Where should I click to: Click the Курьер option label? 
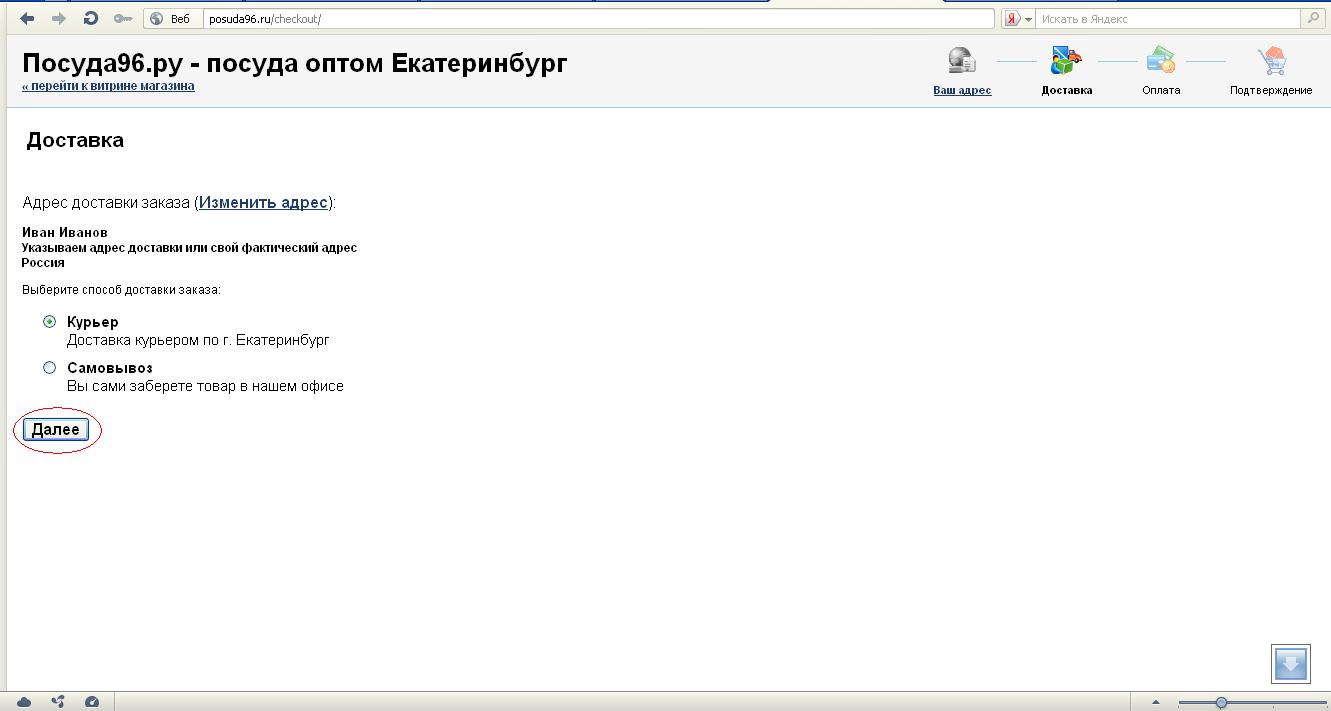[x=93, y=322]
